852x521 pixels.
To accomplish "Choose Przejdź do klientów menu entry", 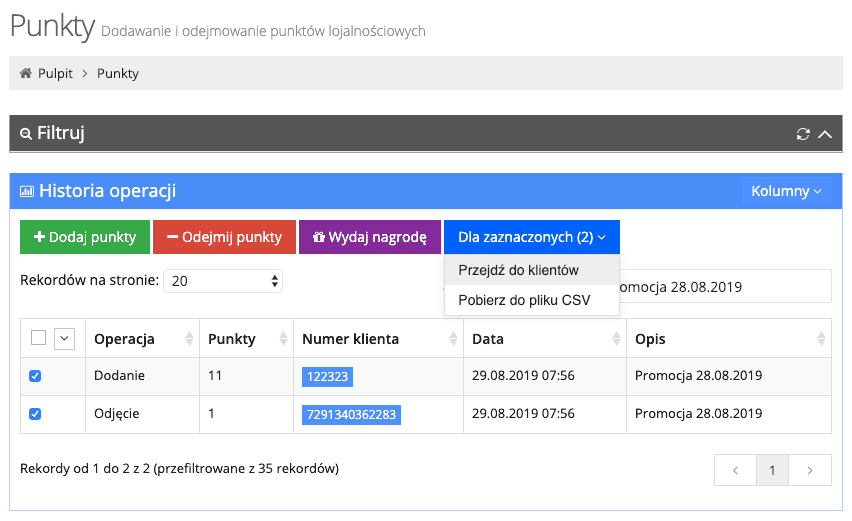I will pyautogui.click(x=531, y=270).
